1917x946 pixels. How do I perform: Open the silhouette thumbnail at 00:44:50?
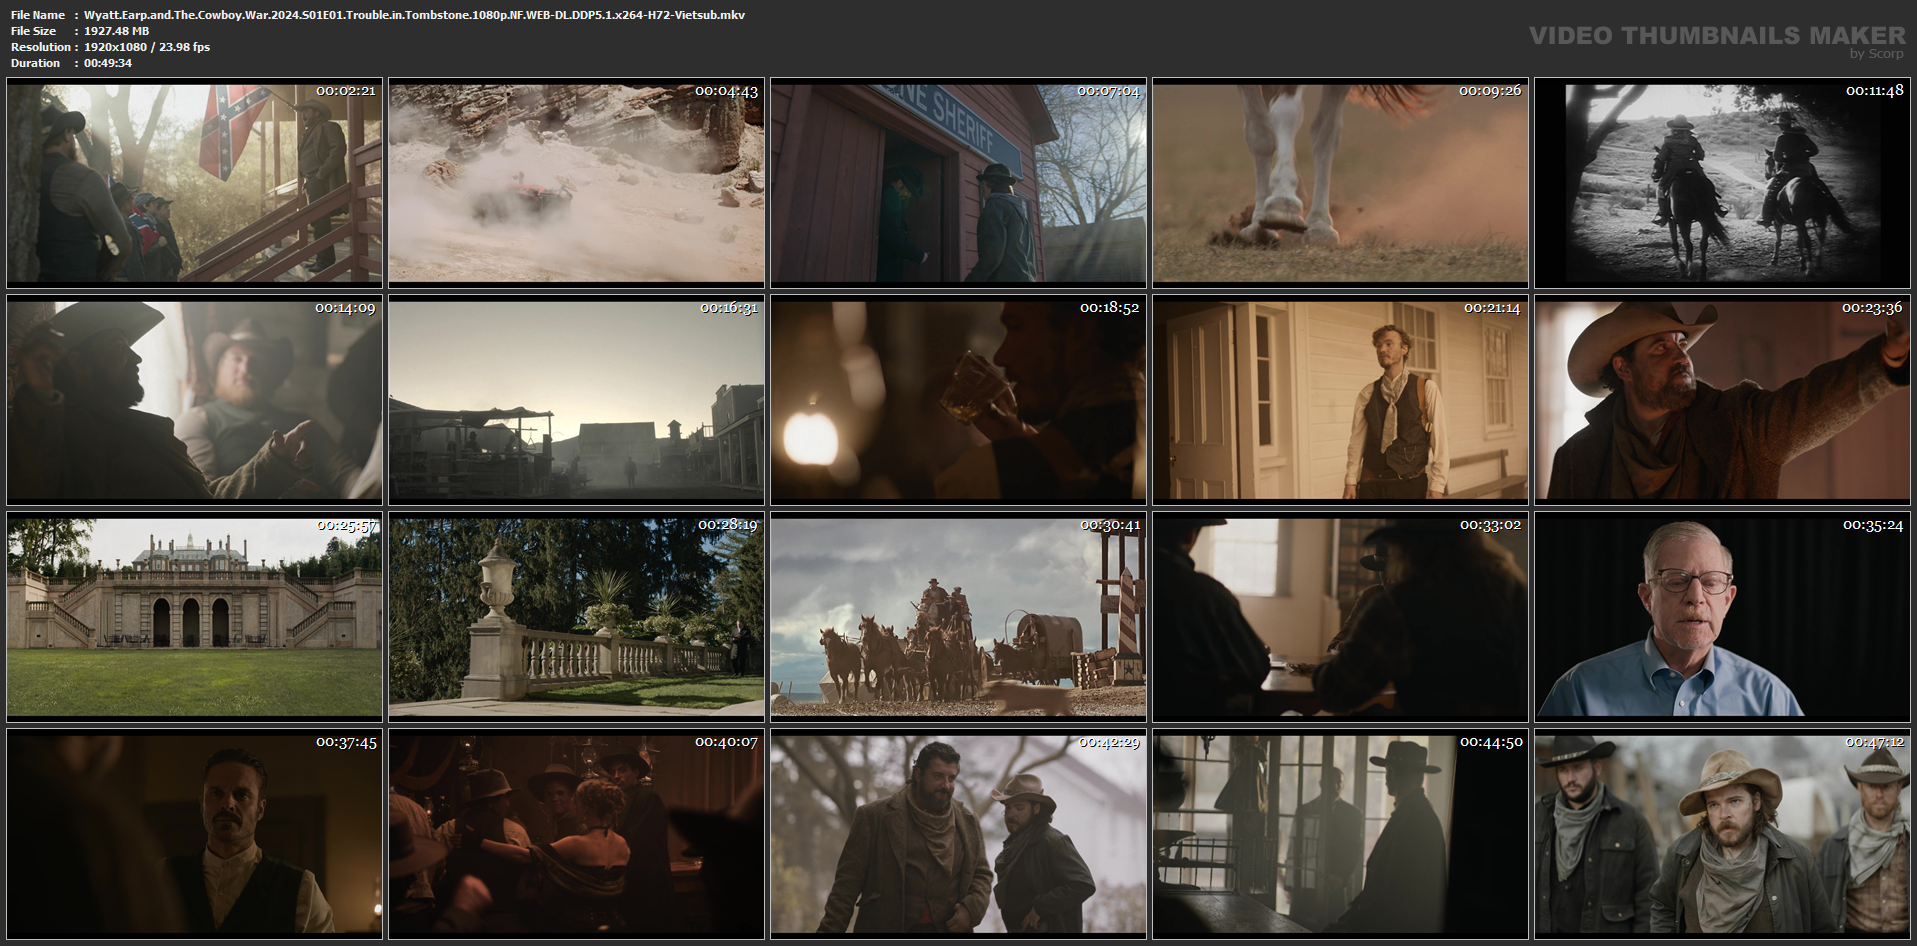[1340, 834]
